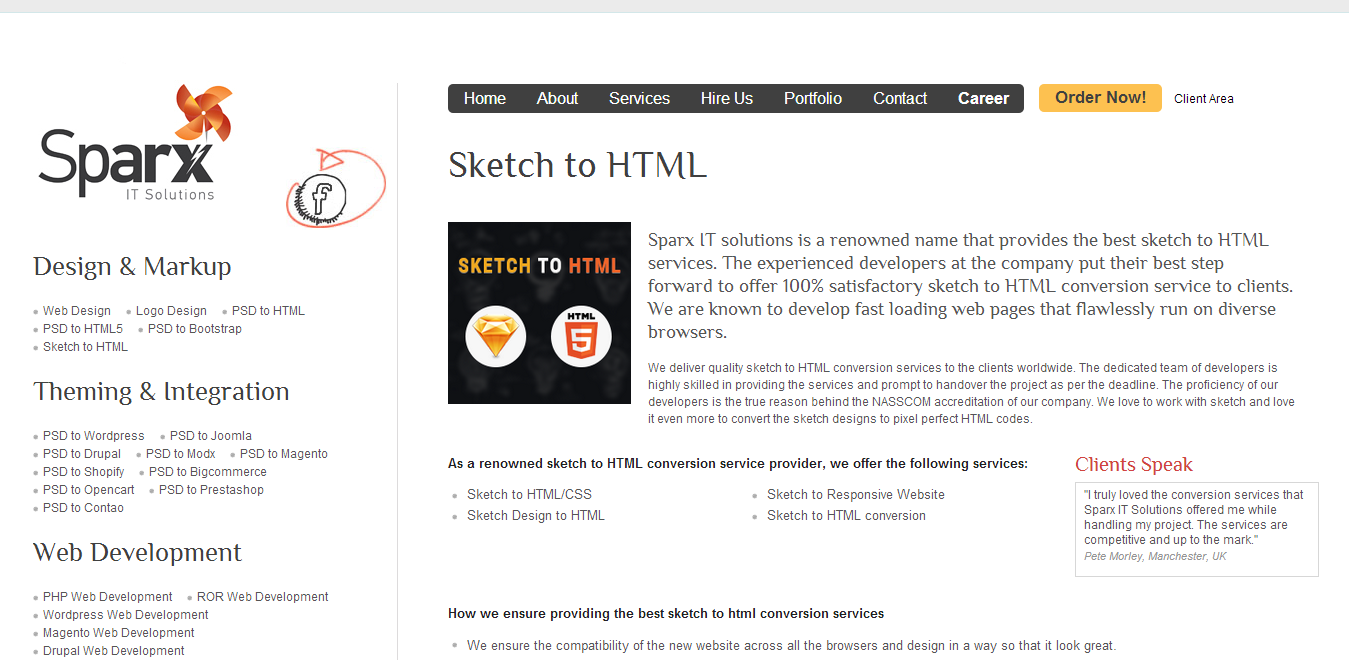Open PSD to Contao link
This screenshot has width=1349, height=660.
point(83,508)
